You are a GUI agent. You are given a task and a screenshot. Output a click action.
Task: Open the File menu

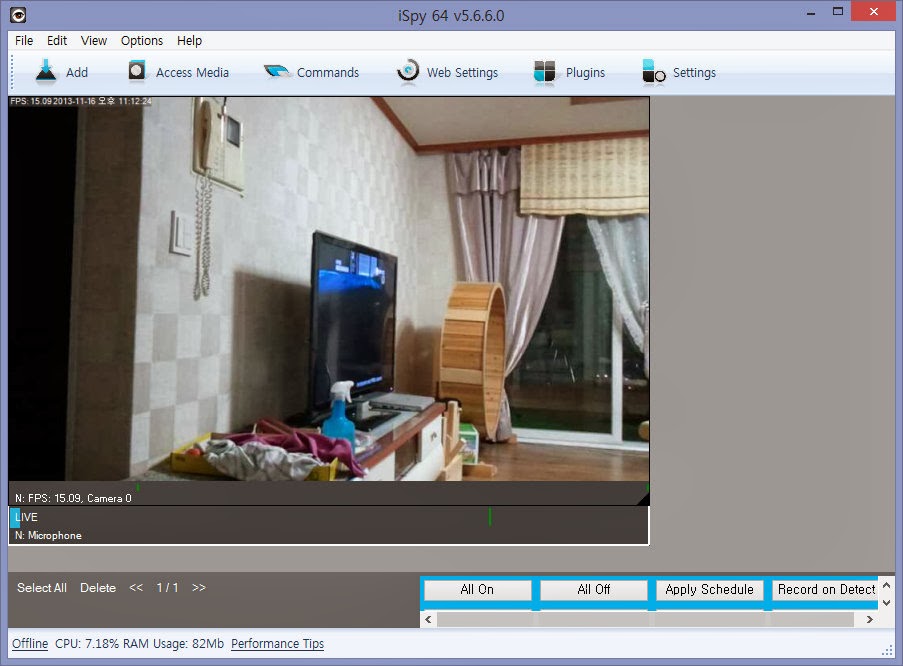(23, 41)
